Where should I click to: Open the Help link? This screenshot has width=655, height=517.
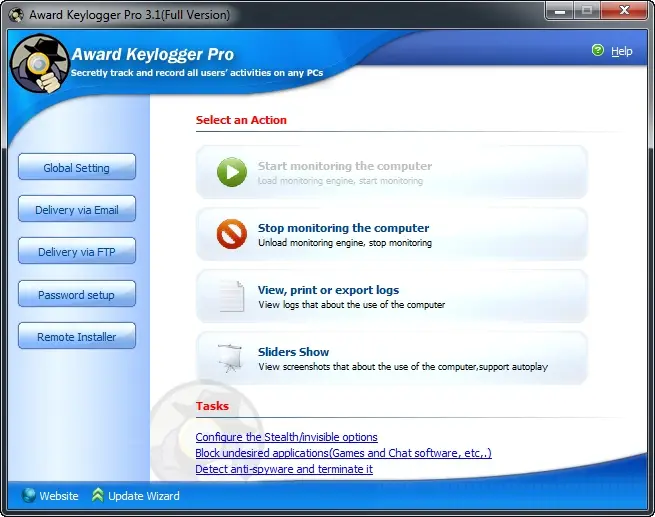[x=622, y=51]
